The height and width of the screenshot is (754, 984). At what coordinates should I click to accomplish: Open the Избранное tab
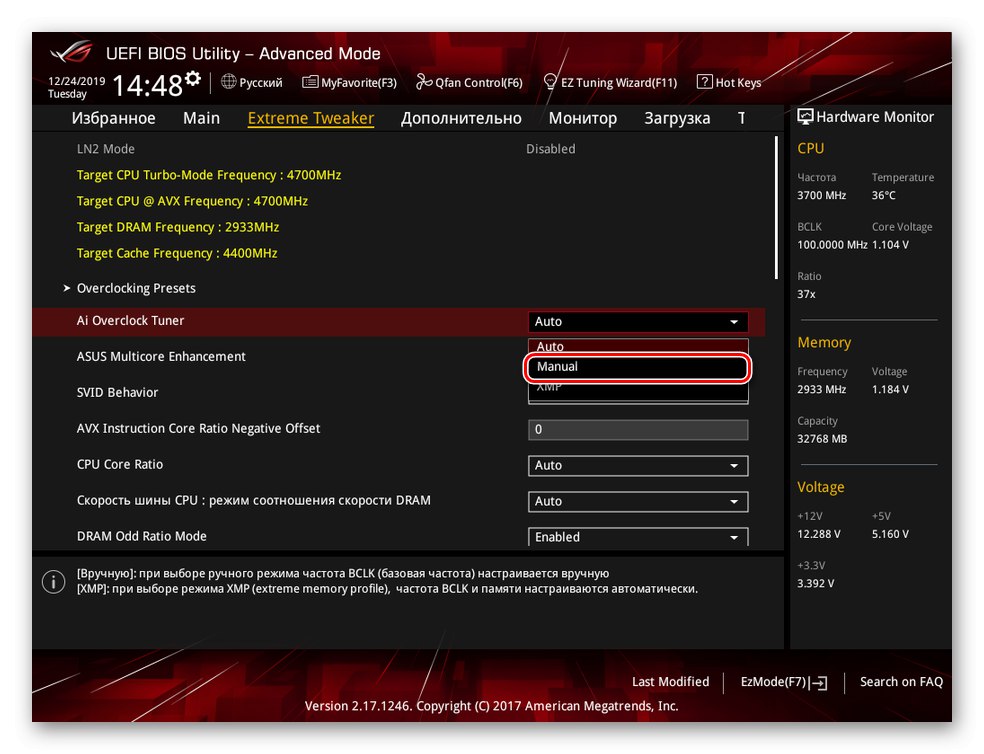coord(114,118)
